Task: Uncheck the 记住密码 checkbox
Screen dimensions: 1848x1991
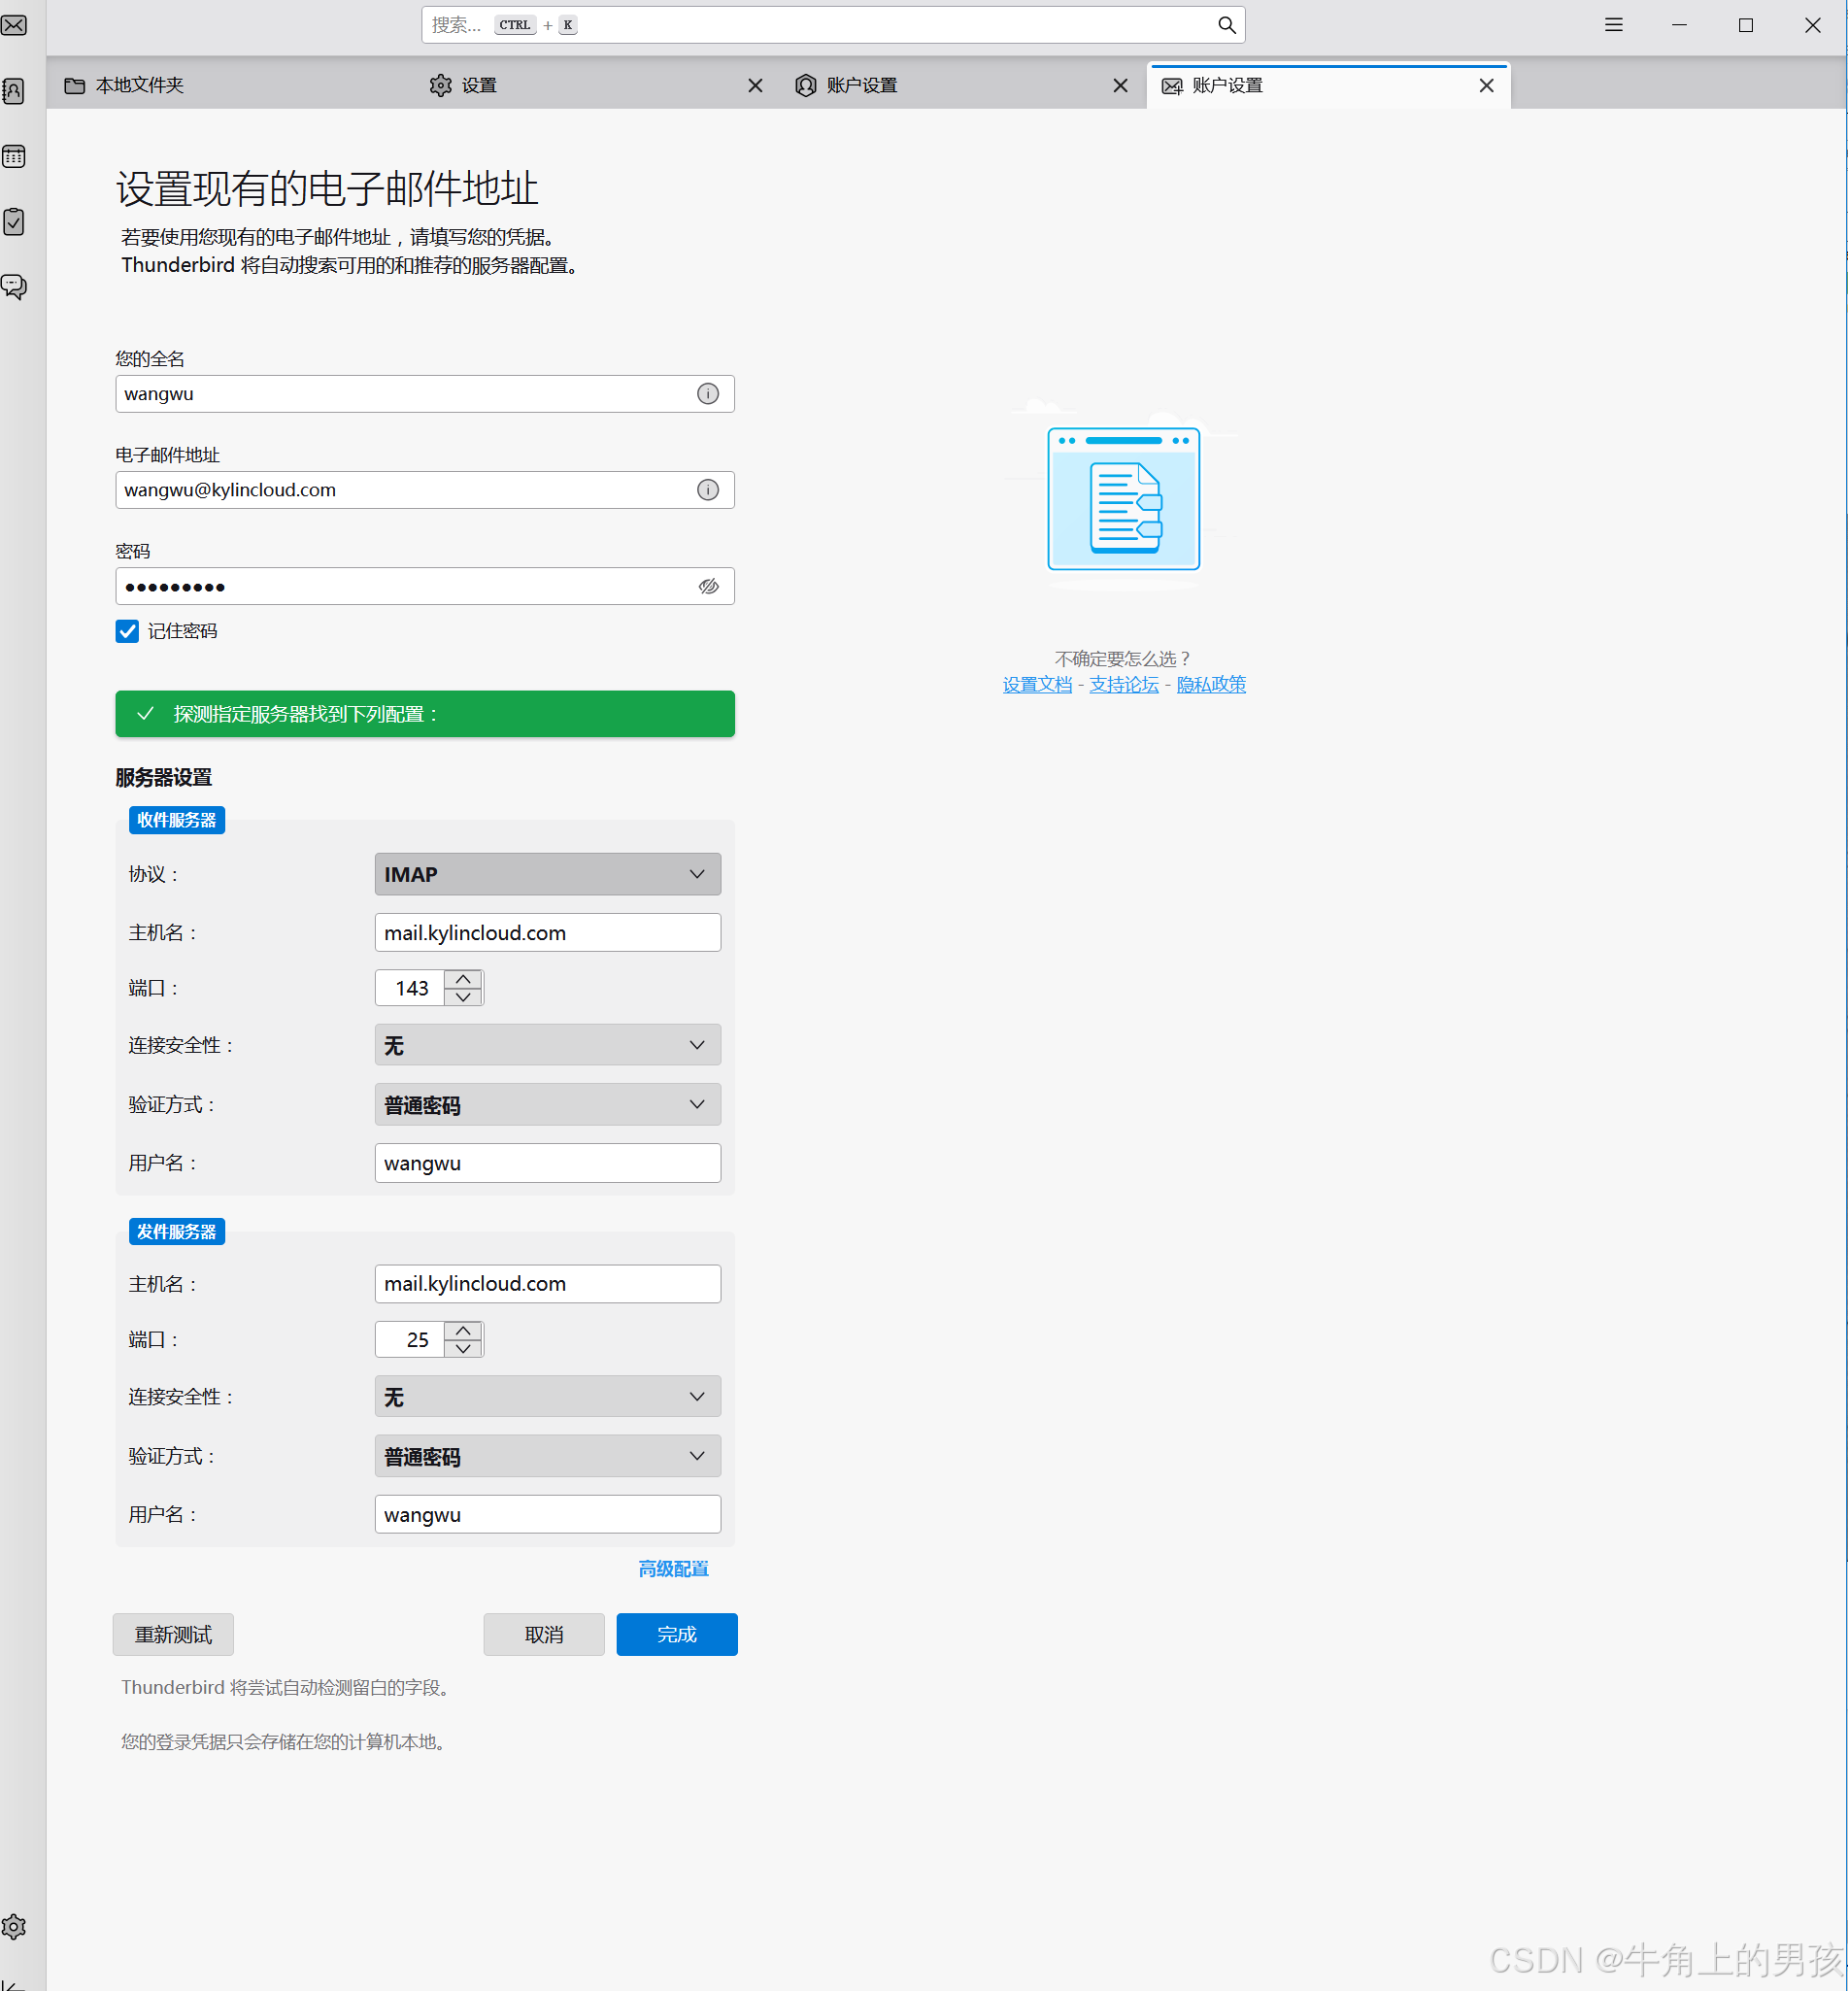Action: tap(127, 631)
